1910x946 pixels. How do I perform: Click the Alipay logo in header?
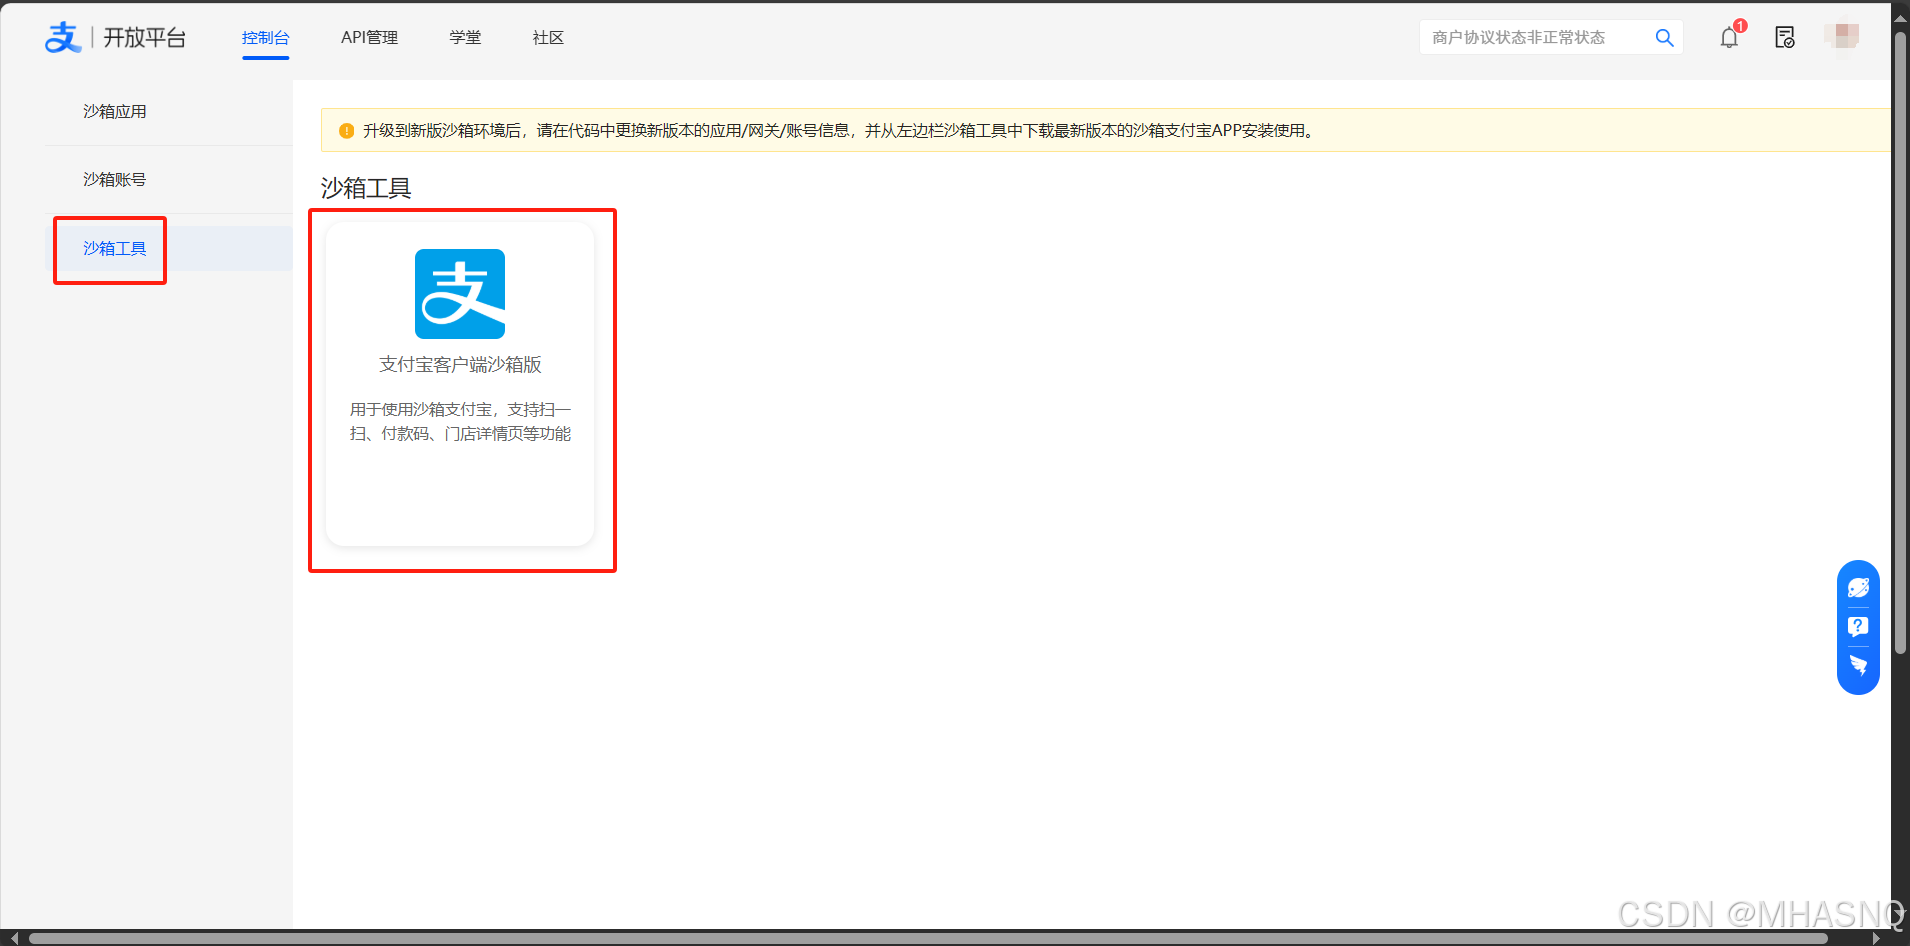pyautogui.click(x=62, y=38)
